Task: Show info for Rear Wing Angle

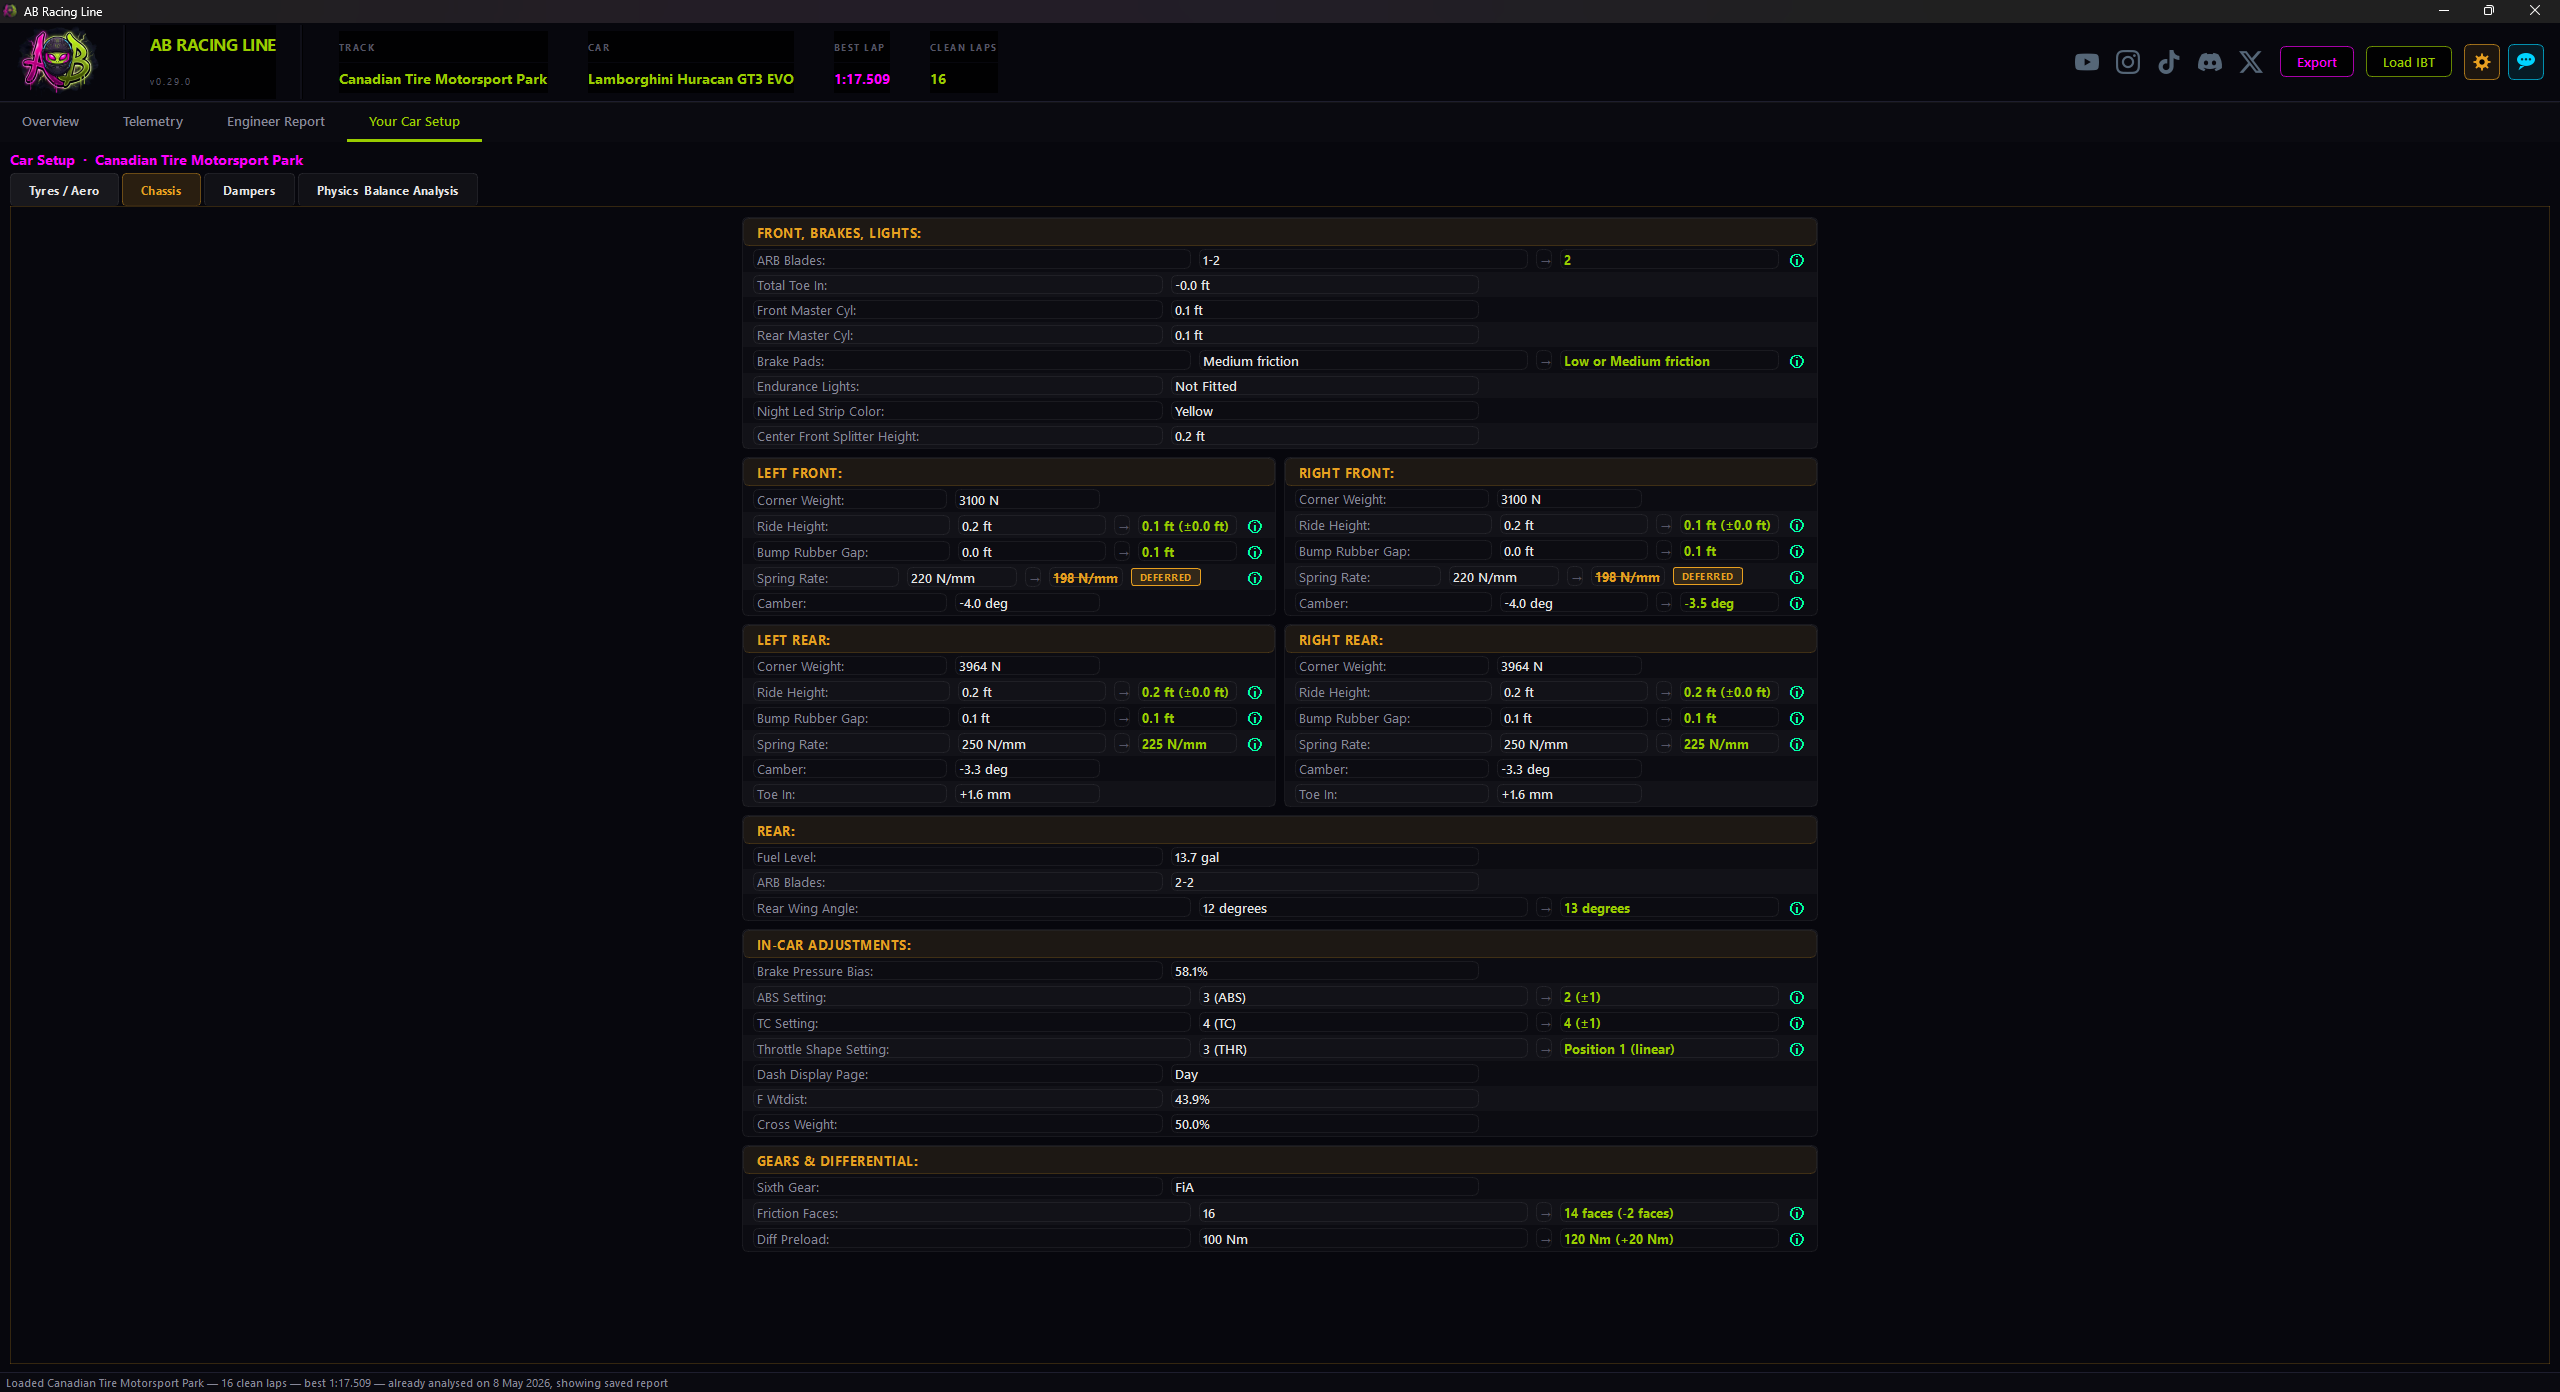Action: [1796, 908]
